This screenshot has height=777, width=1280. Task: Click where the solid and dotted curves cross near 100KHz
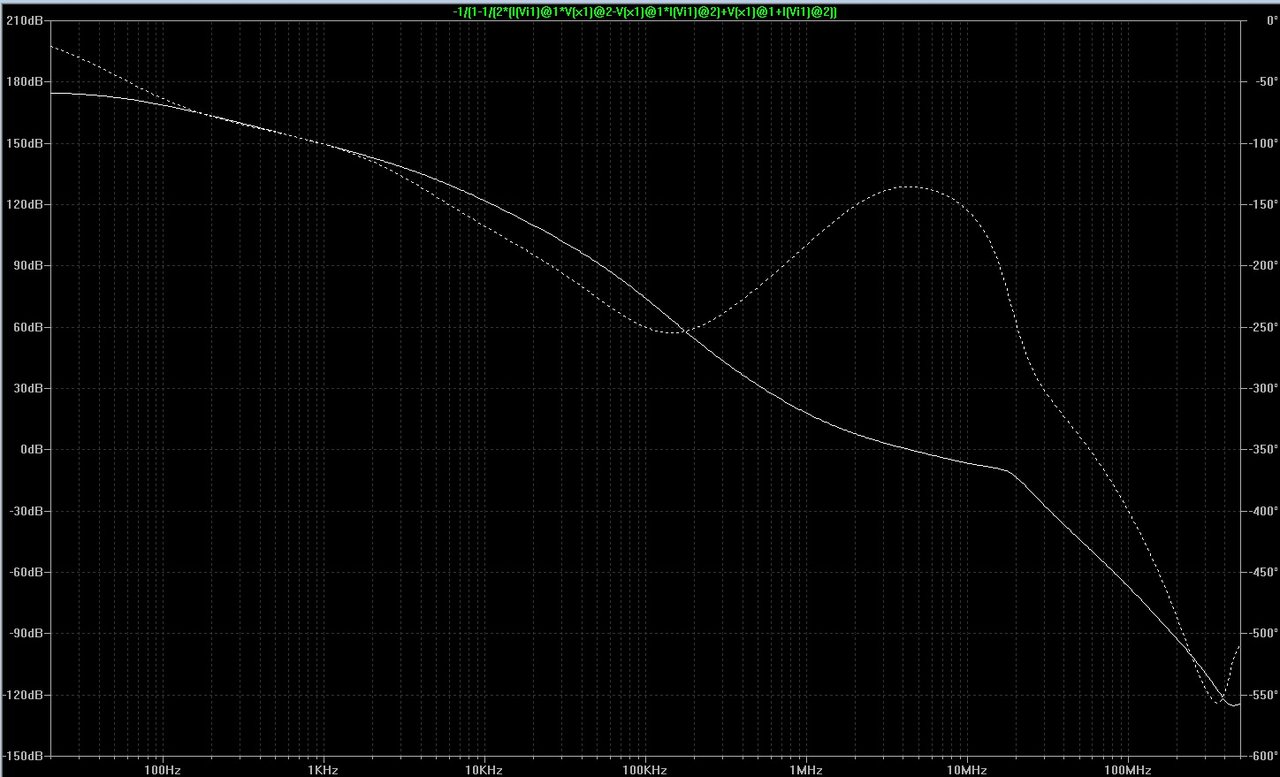(684, 330)
